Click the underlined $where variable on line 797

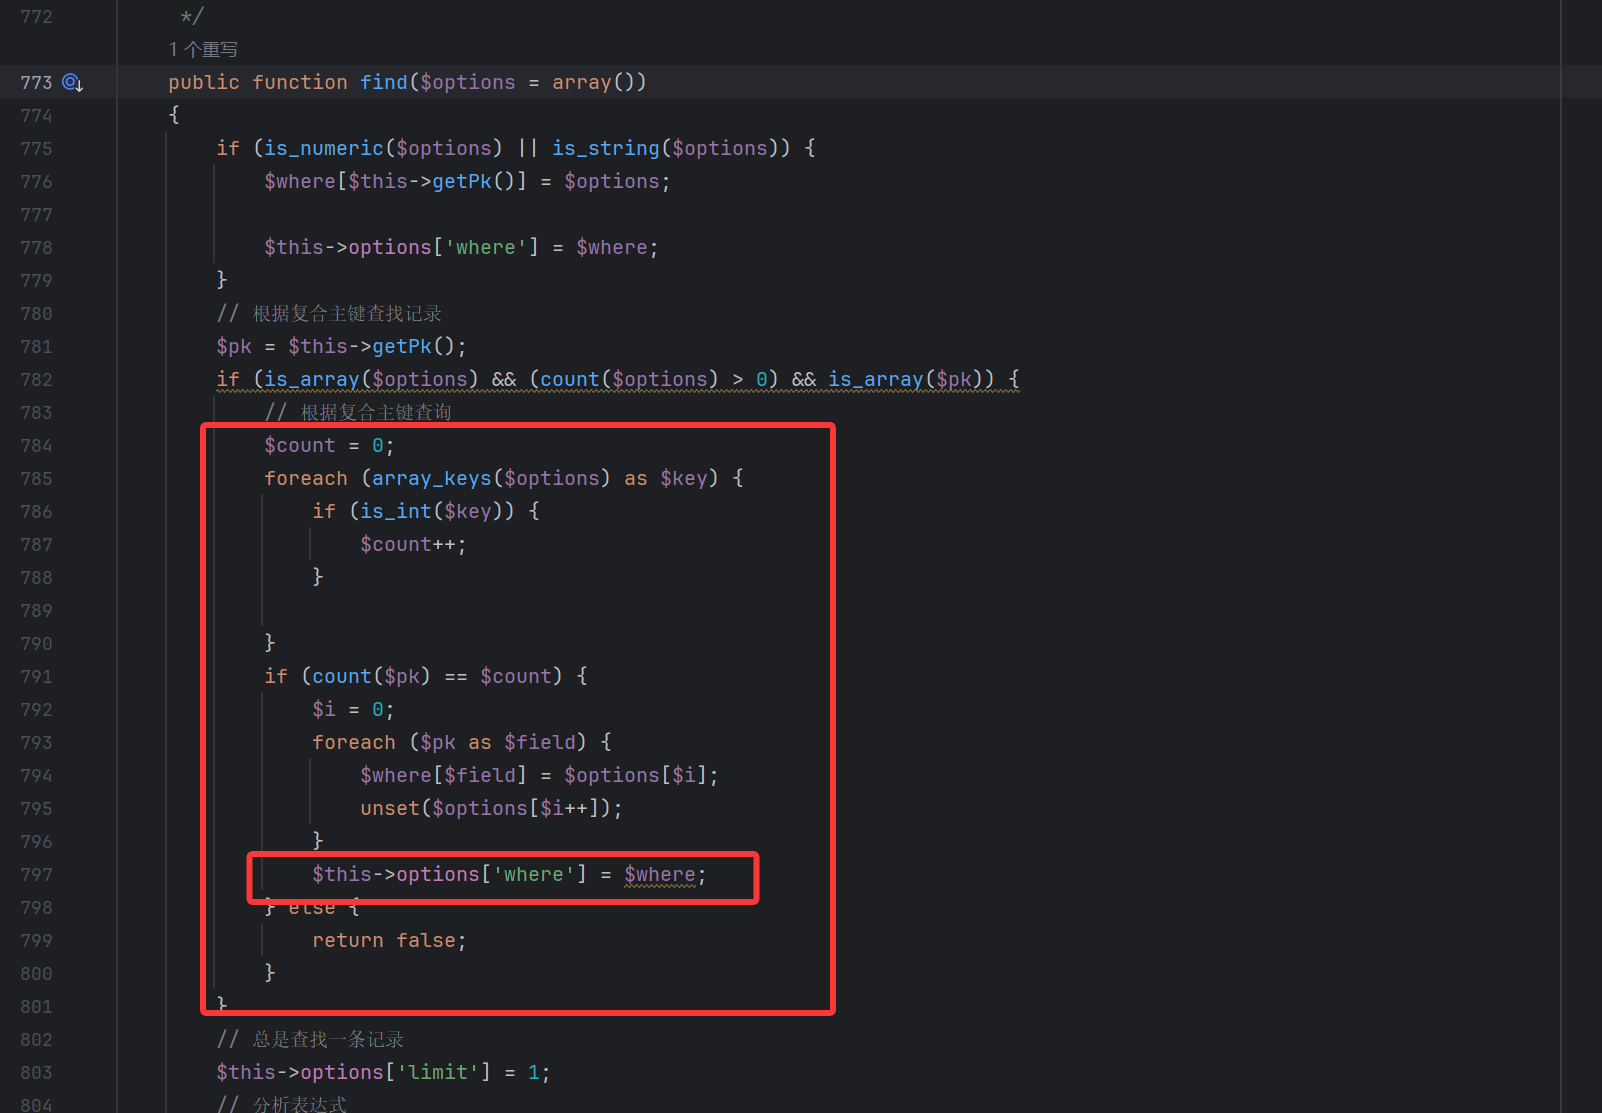tap(659, 875)
